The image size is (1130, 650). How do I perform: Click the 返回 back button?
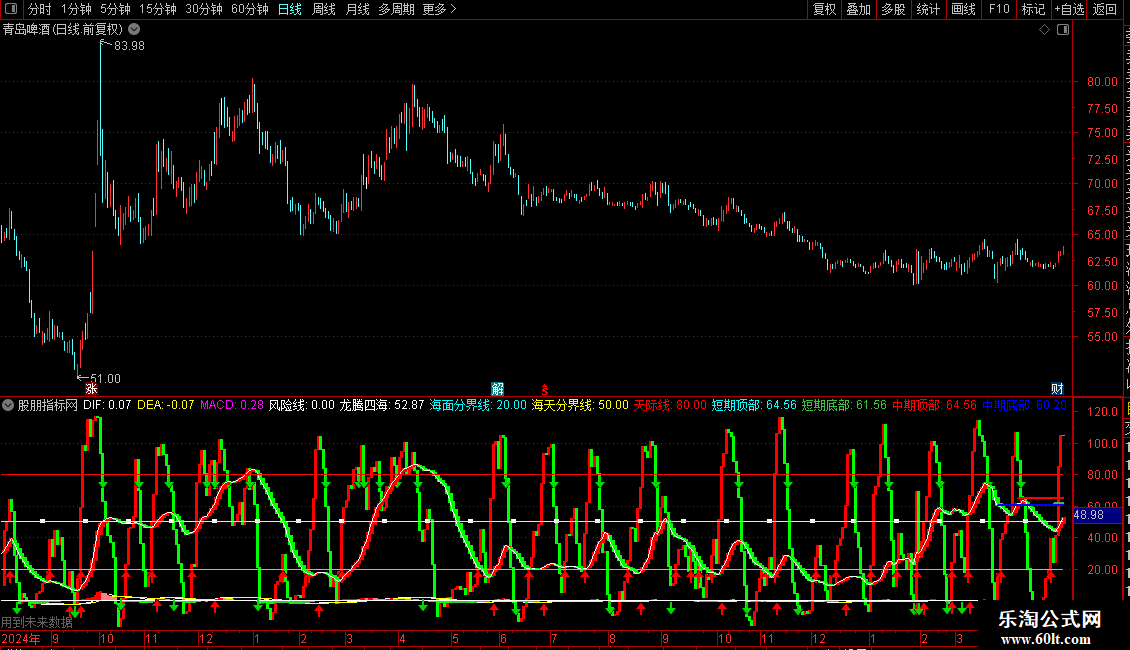point(1105,9)
